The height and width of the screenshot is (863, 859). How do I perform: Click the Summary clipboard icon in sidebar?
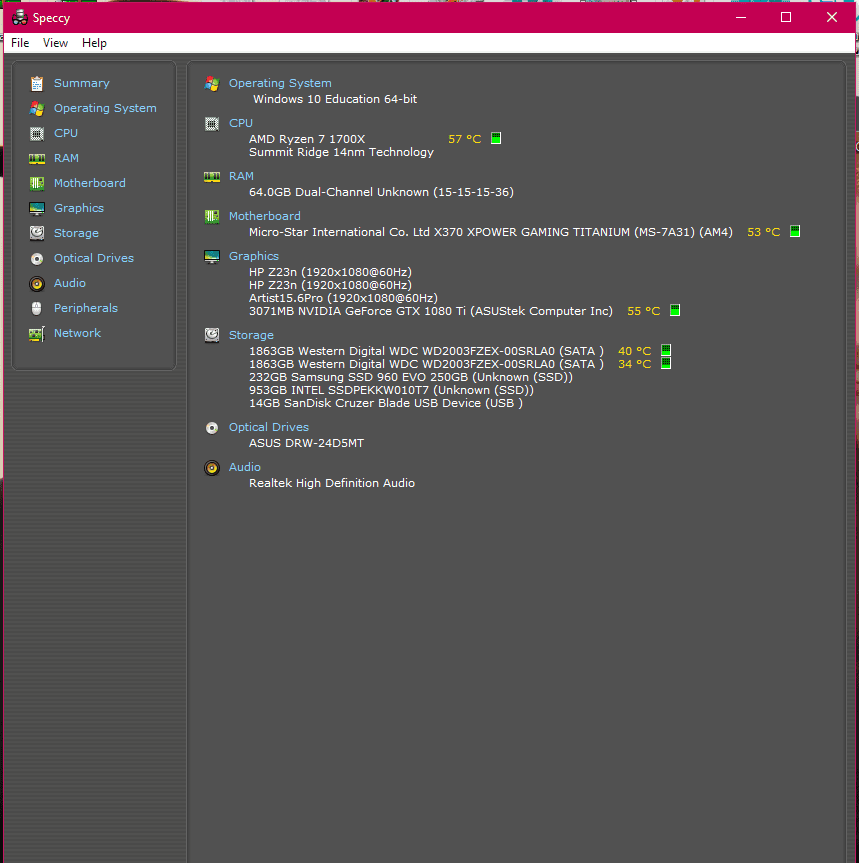37,83
